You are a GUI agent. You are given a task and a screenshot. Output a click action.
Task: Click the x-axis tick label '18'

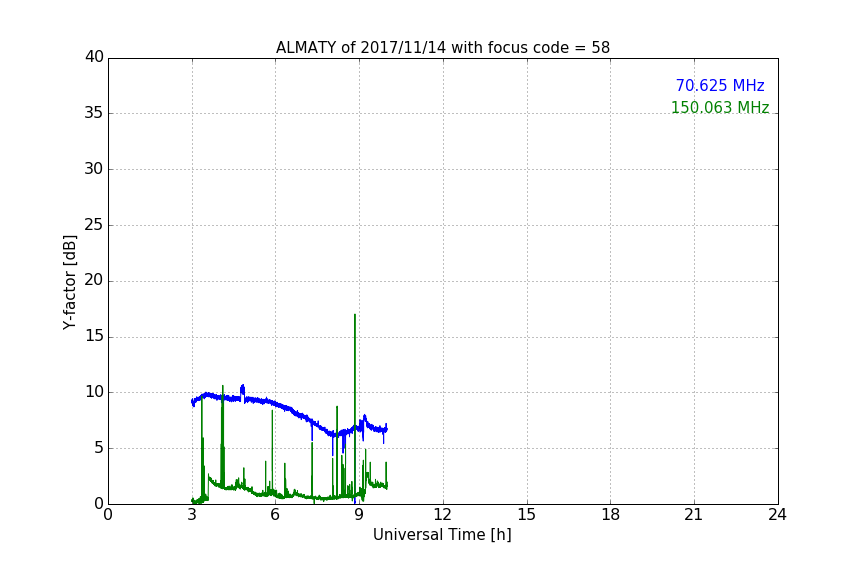(x=611, y=515)
